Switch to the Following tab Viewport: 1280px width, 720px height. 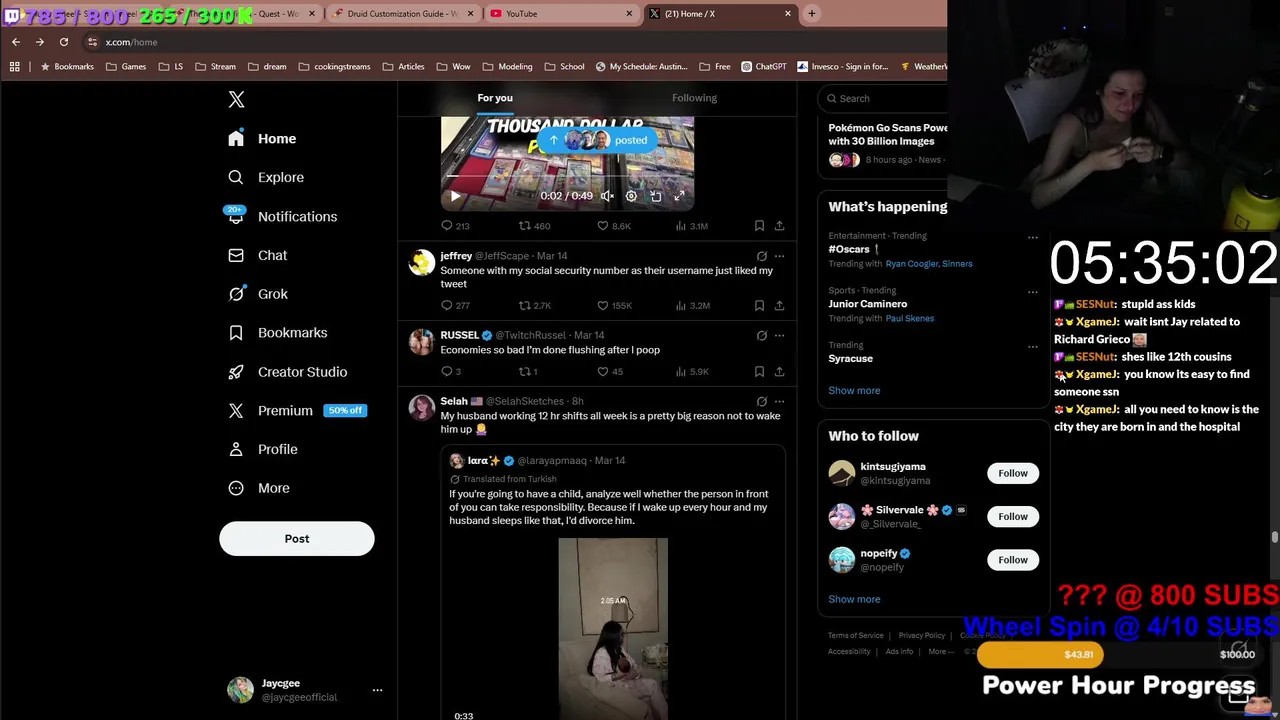[x=694, y=98]
